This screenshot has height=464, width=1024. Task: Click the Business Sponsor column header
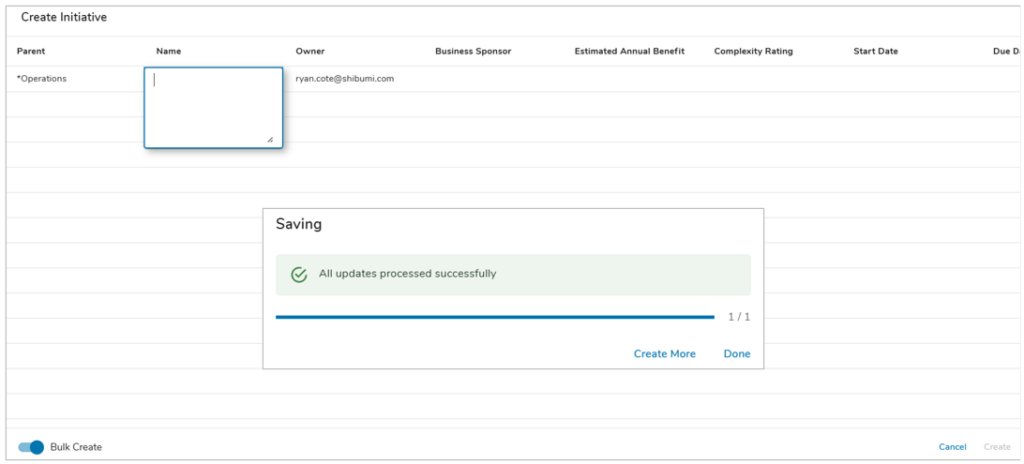click(x=473, y=51)
